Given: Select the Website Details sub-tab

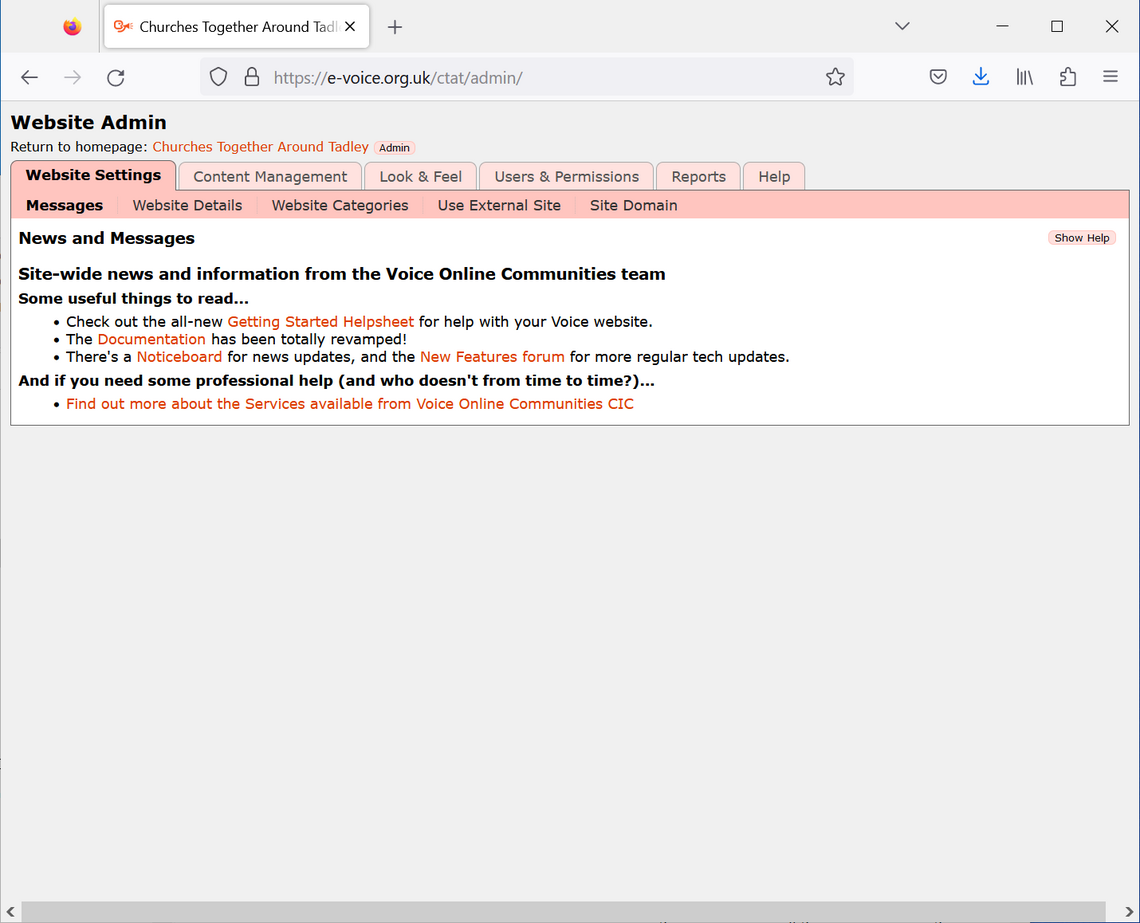Looking at the screenshot, I should coord(187,206).
